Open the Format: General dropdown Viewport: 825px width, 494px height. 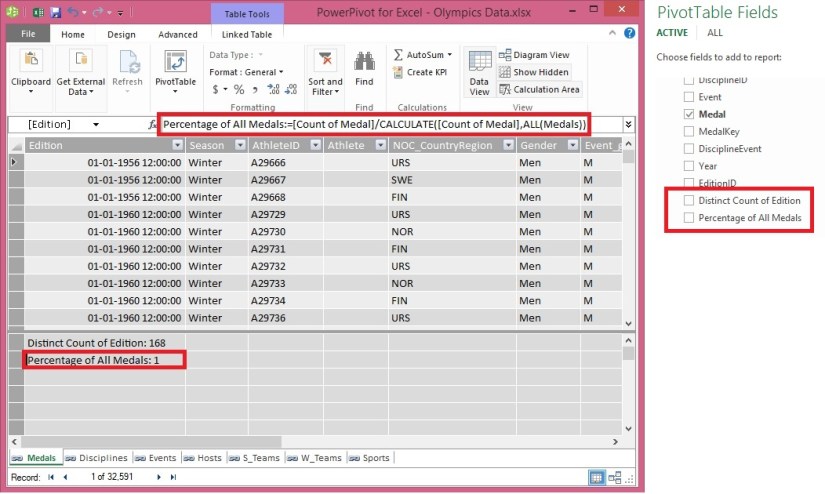(246, 72)
